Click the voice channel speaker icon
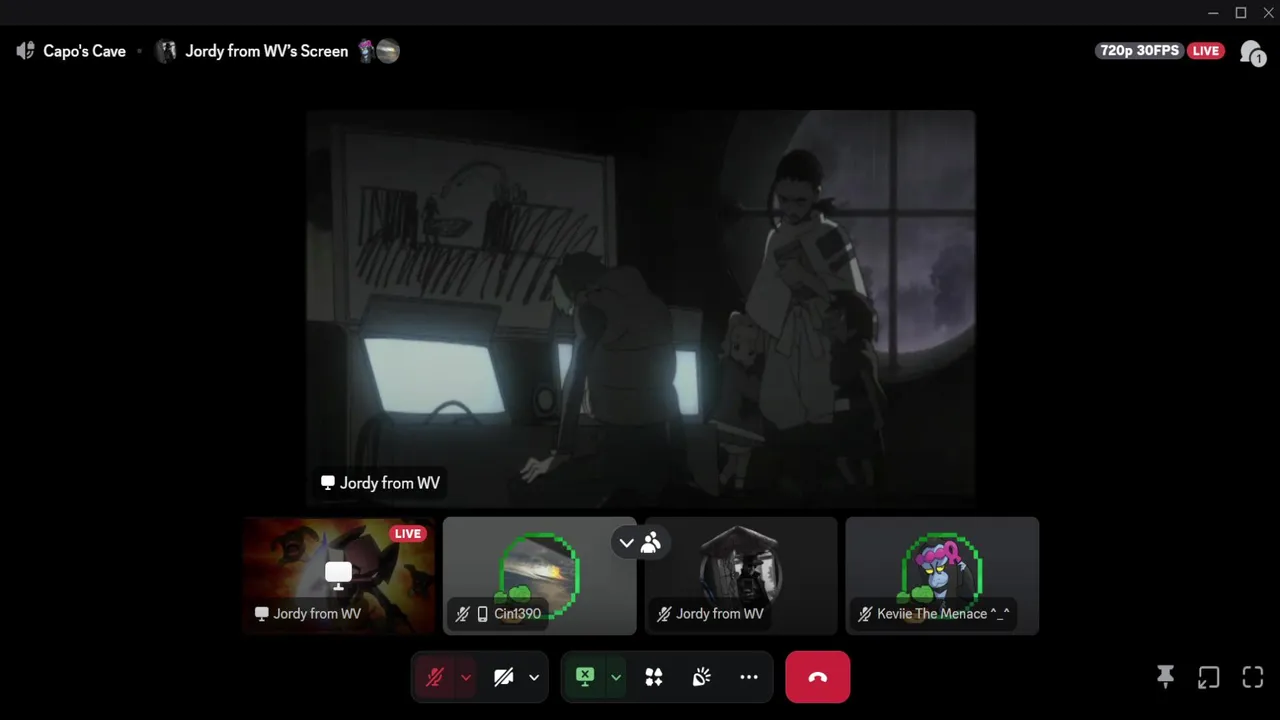This screenshot has width=1280, height=720. click(26, 51)
